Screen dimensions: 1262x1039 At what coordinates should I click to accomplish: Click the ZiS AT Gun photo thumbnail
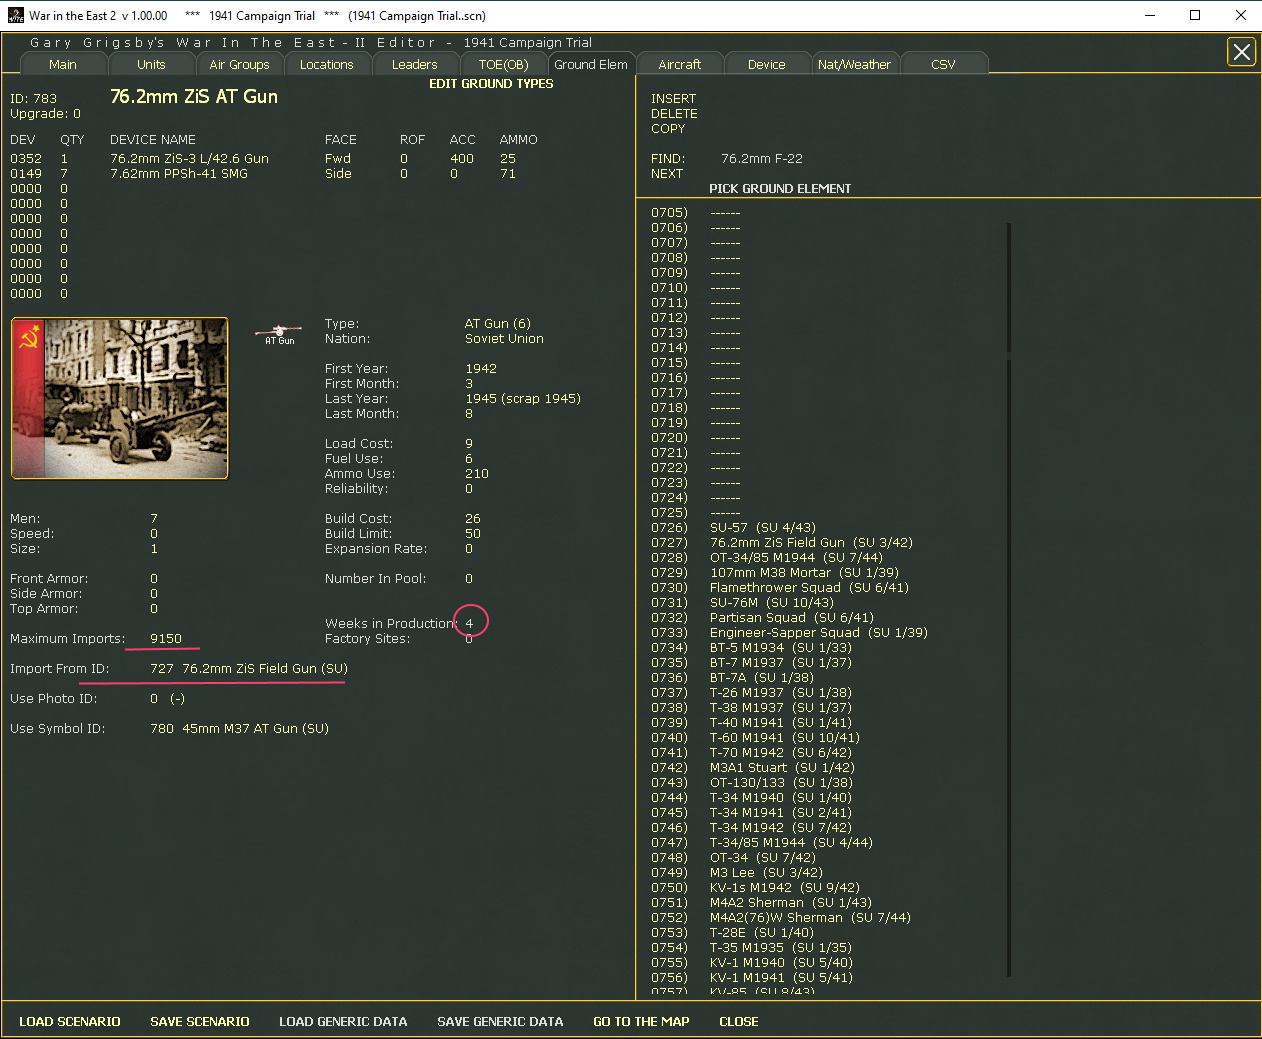tap(120, 398)
